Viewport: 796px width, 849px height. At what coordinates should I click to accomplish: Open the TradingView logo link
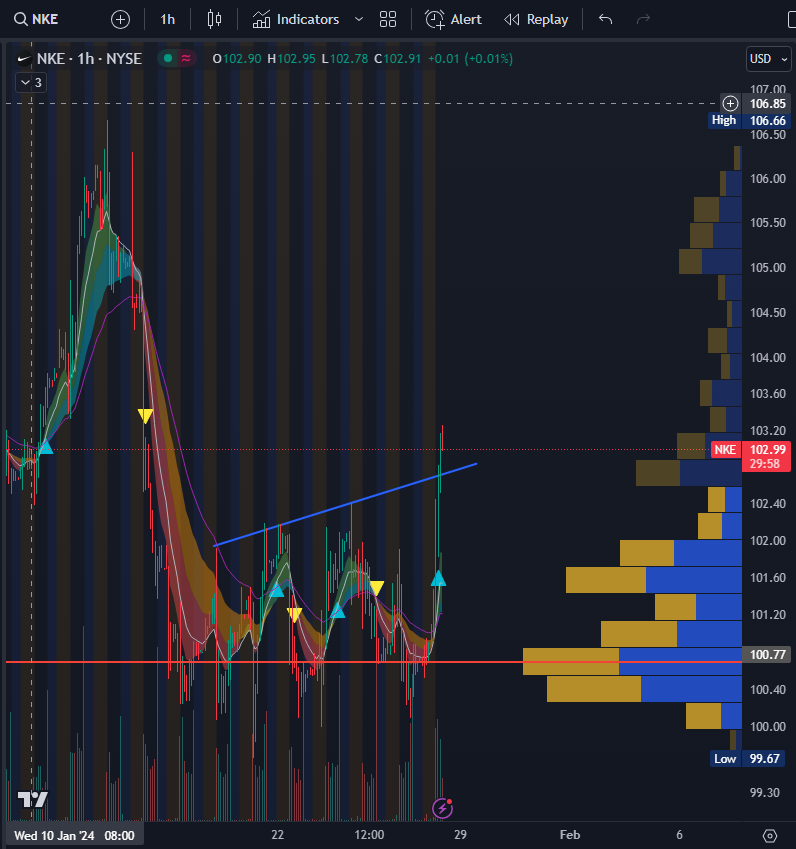32,799
